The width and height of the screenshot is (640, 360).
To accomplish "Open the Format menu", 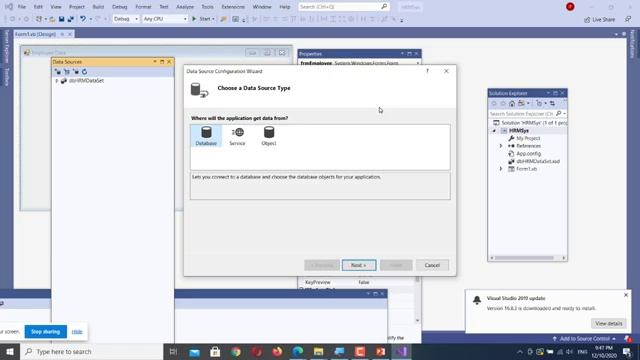I will [143, 7].
